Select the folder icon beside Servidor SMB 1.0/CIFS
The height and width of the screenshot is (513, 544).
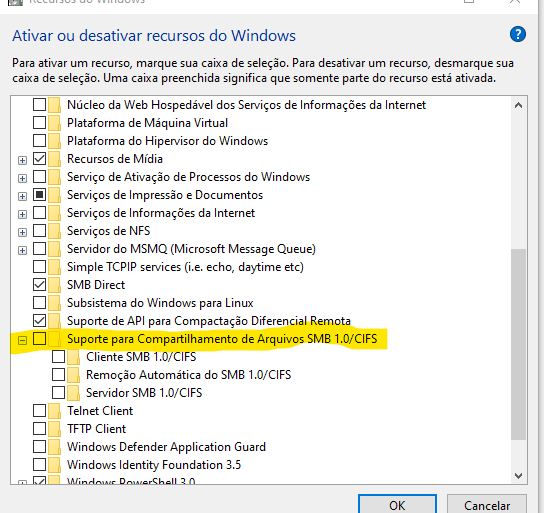click(x=74, y=393)
